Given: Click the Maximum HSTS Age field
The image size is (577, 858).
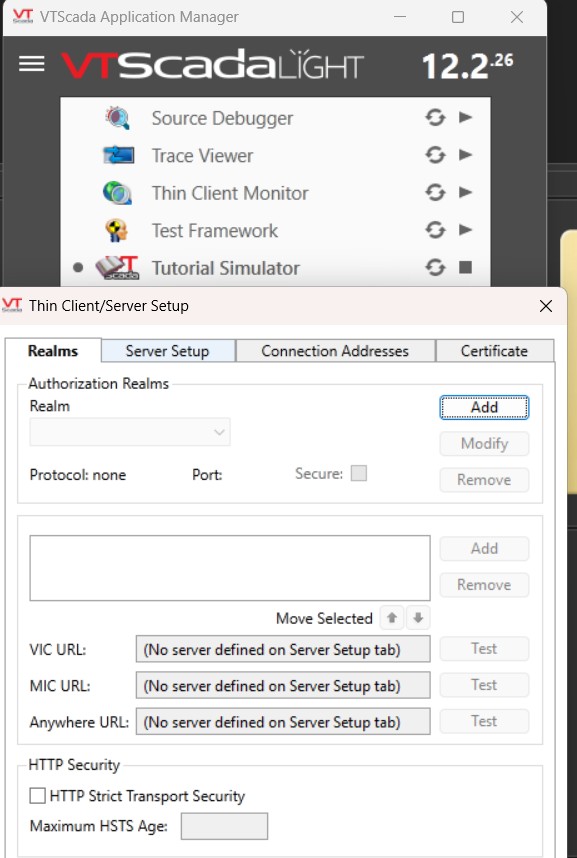Looking at the screenshot, I should [x=224, y=826].
